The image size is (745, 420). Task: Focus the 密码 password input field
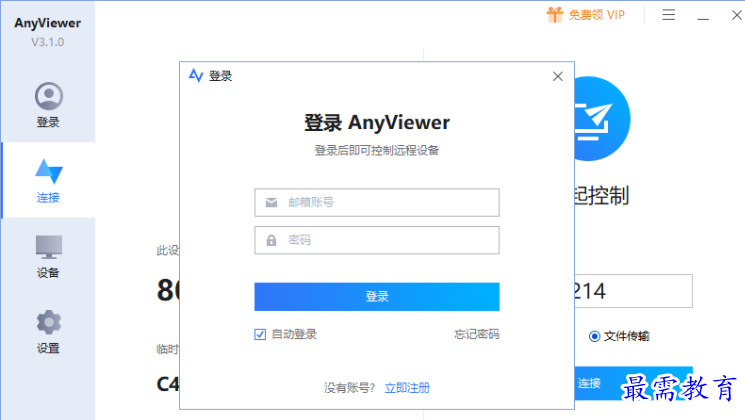pos(377,240)
